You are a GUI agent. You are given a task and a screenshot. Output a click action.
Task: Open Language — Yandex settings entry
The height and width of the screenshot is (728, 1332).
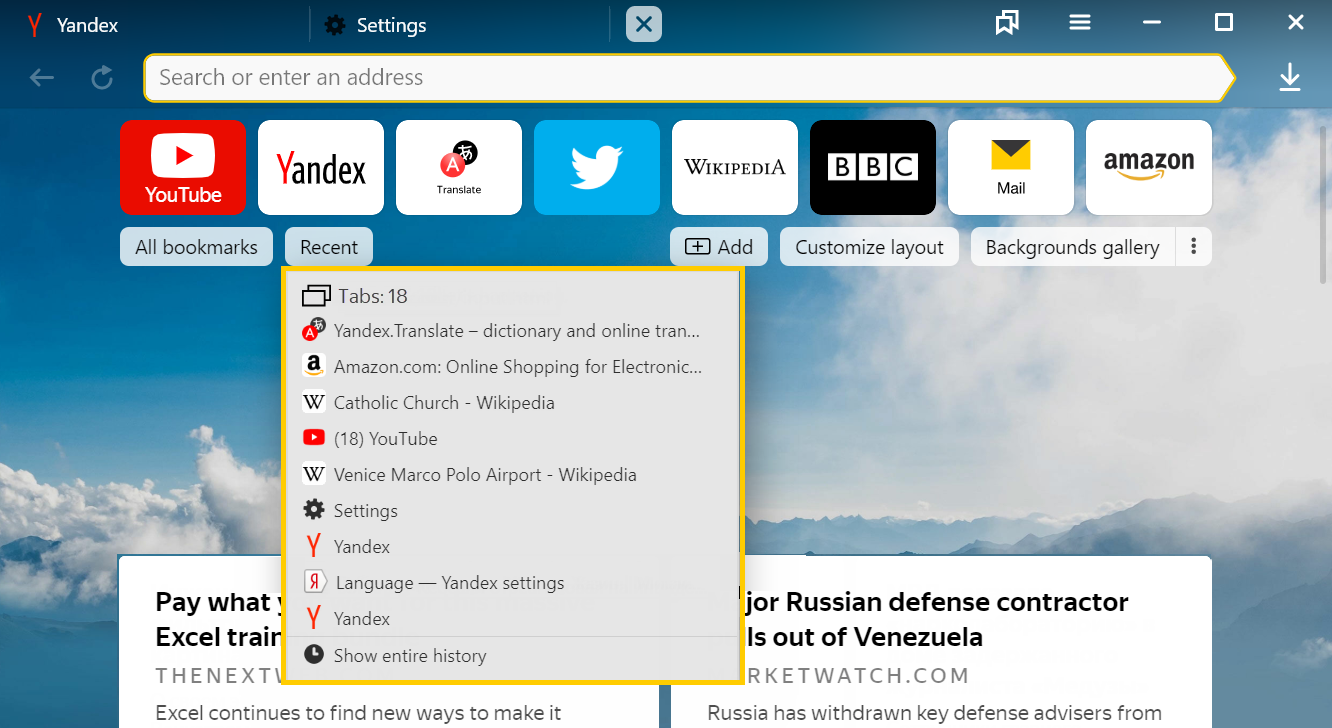click(x=511, y=583)
